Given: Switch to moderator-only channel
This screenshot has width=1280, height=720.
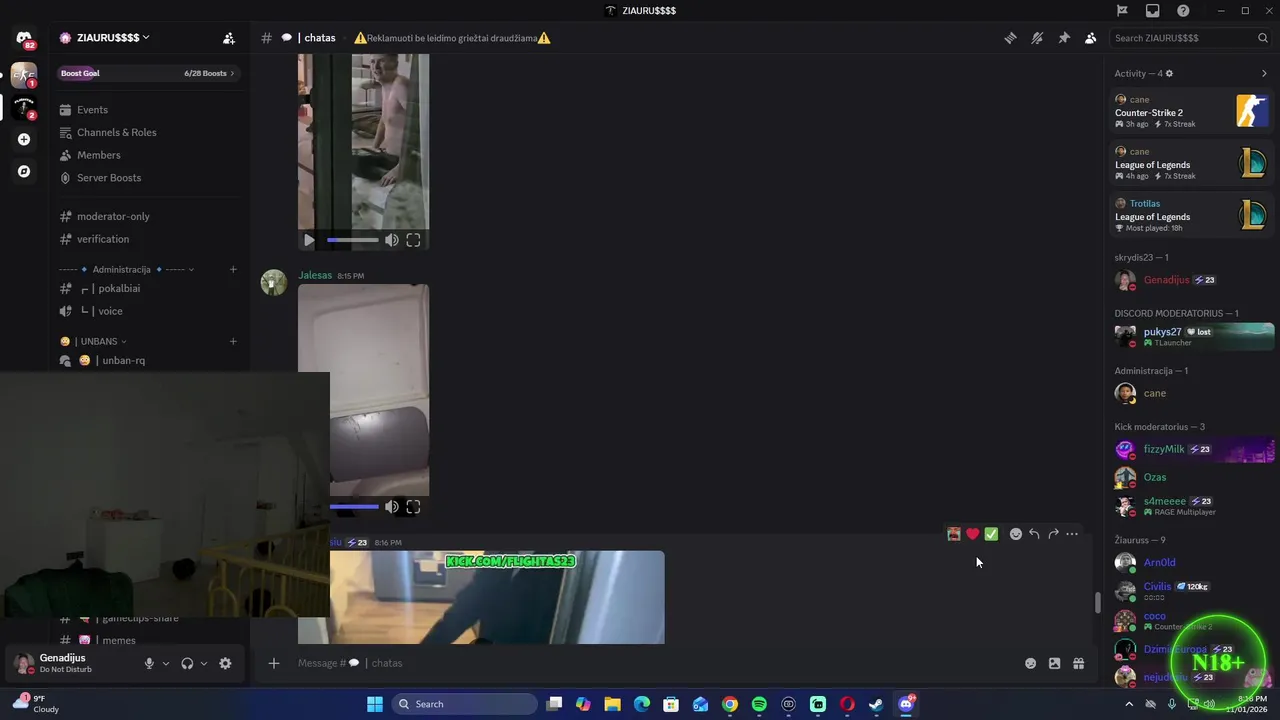Looking at the screenshot, I should coord(147,216).
